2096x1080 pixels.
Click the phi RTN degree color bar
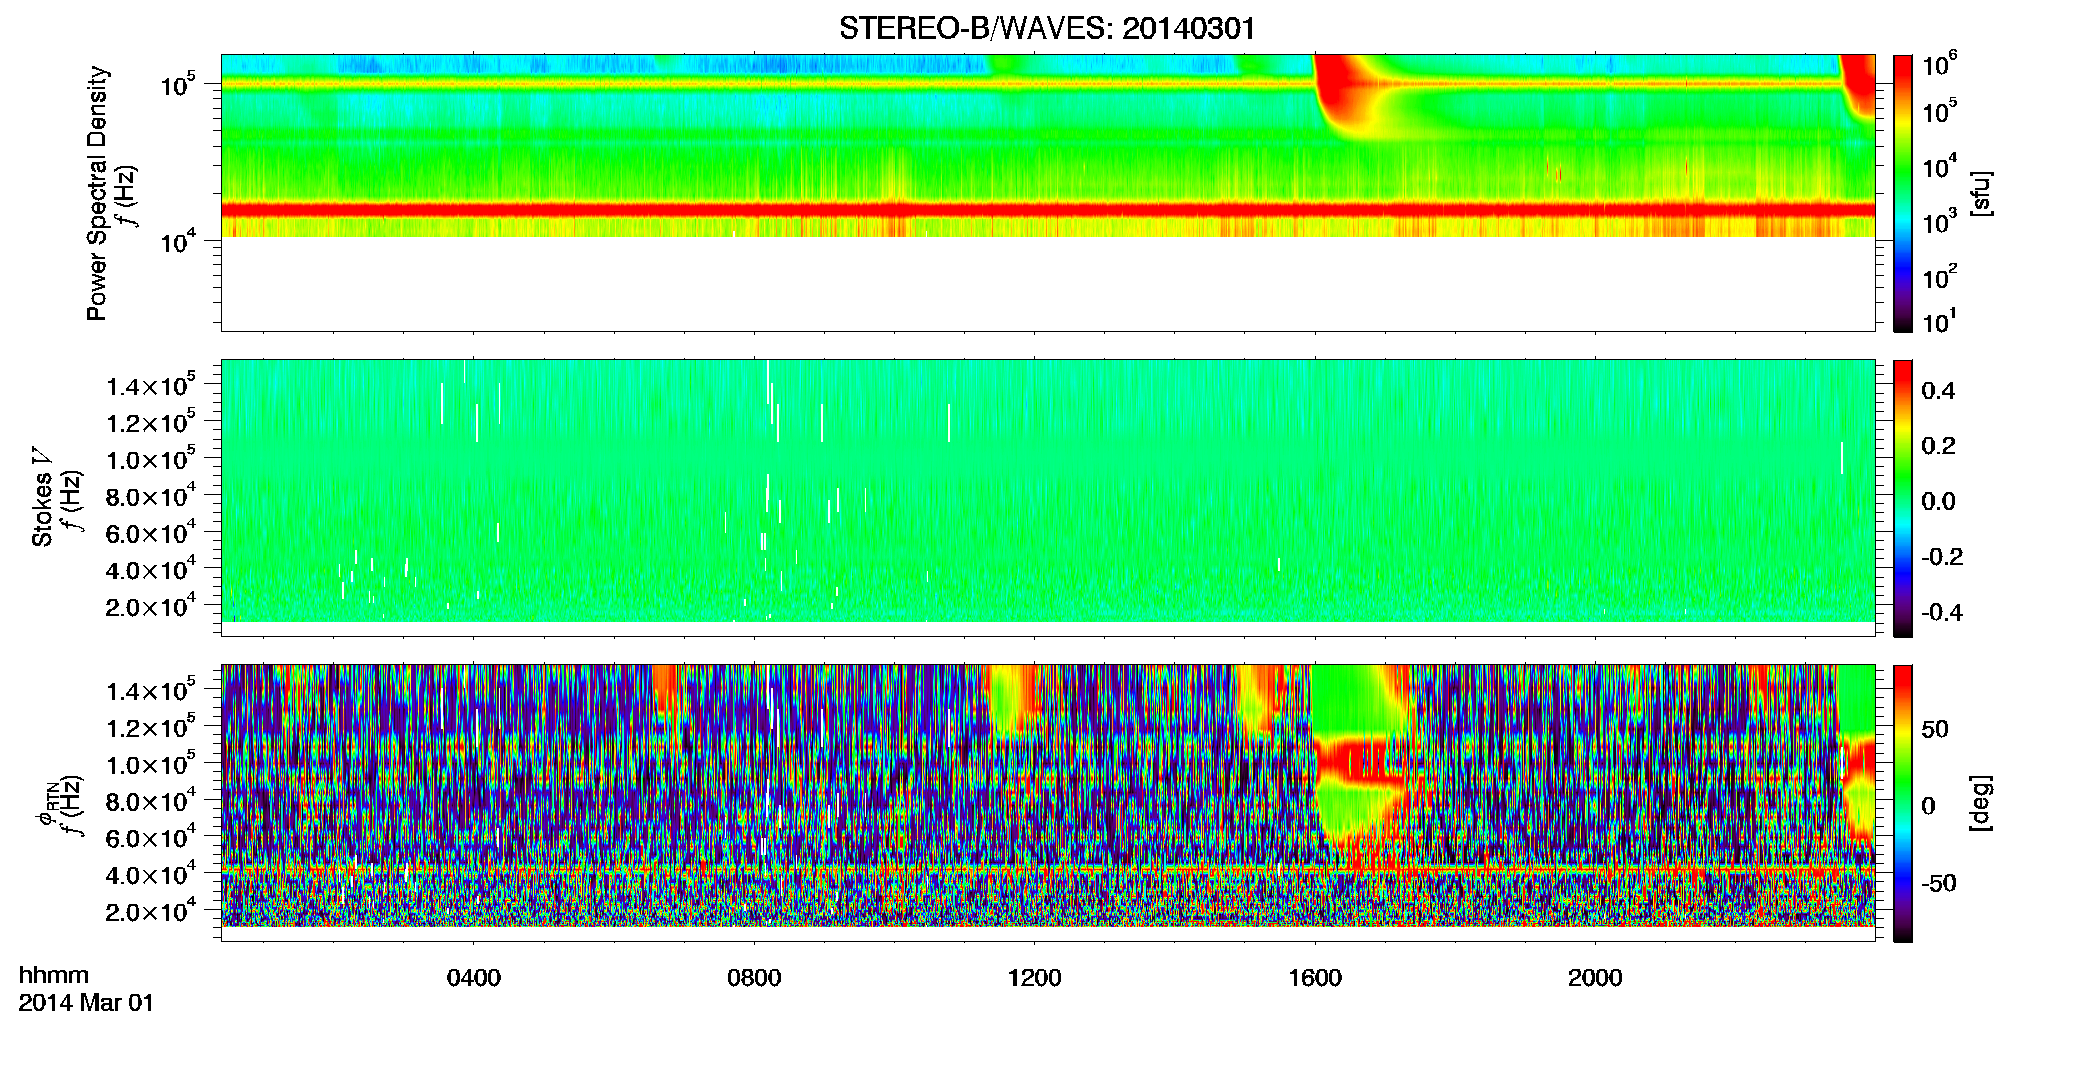pyautogui.click(x=1903, y=803)
